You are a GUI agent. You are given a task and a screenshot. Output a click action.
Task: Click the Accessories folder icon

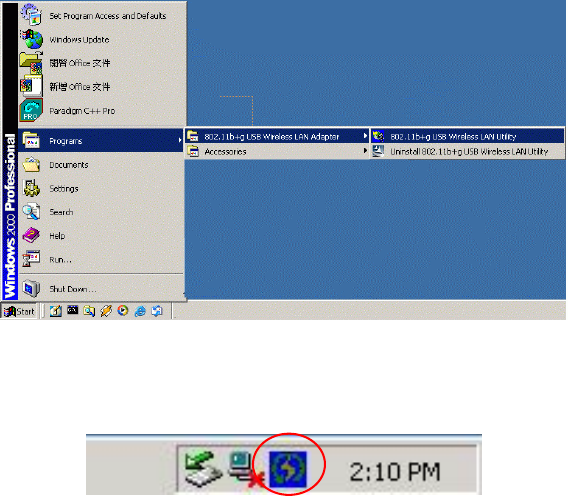click(x=193, y=151)
